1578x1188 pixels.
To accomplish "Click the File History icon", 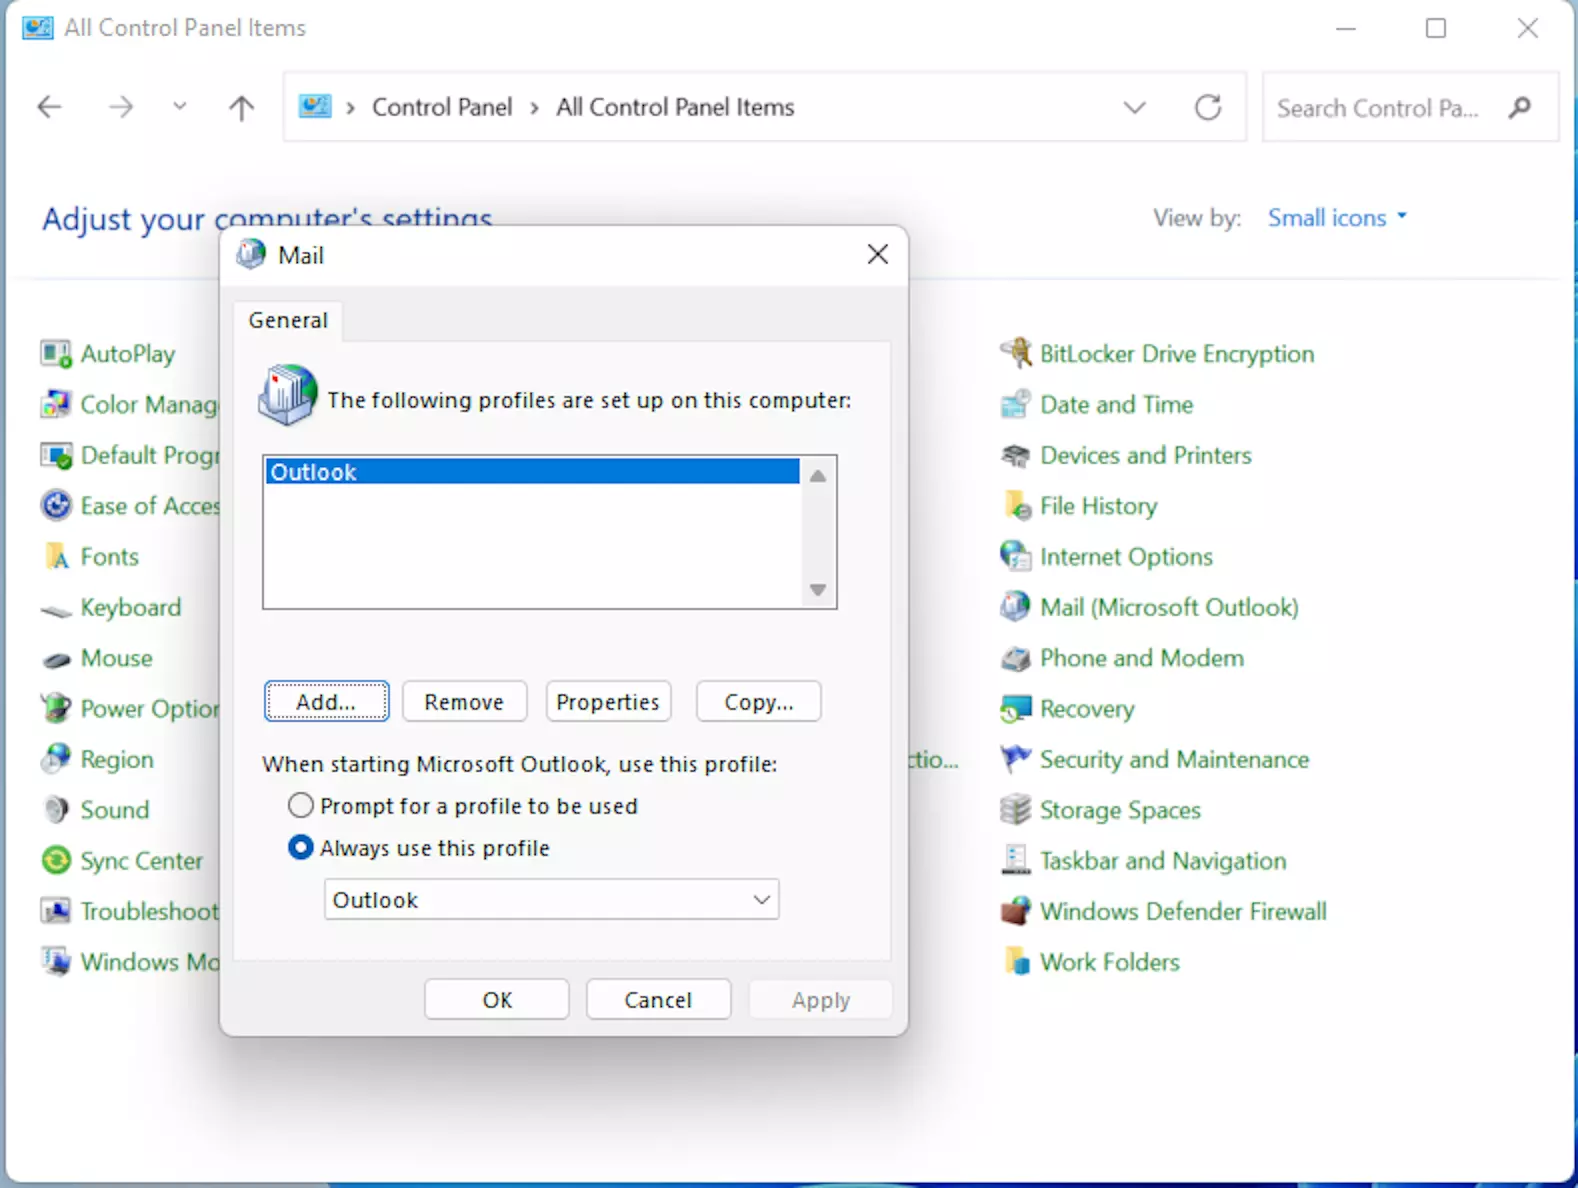I will pos(1016,506).
